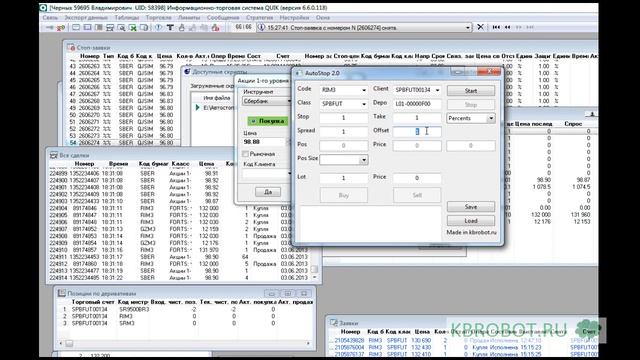This screenshot has width=640, height=360.
Task: Select deal row 224914 in Все сделки
Action: pos(180,278)
